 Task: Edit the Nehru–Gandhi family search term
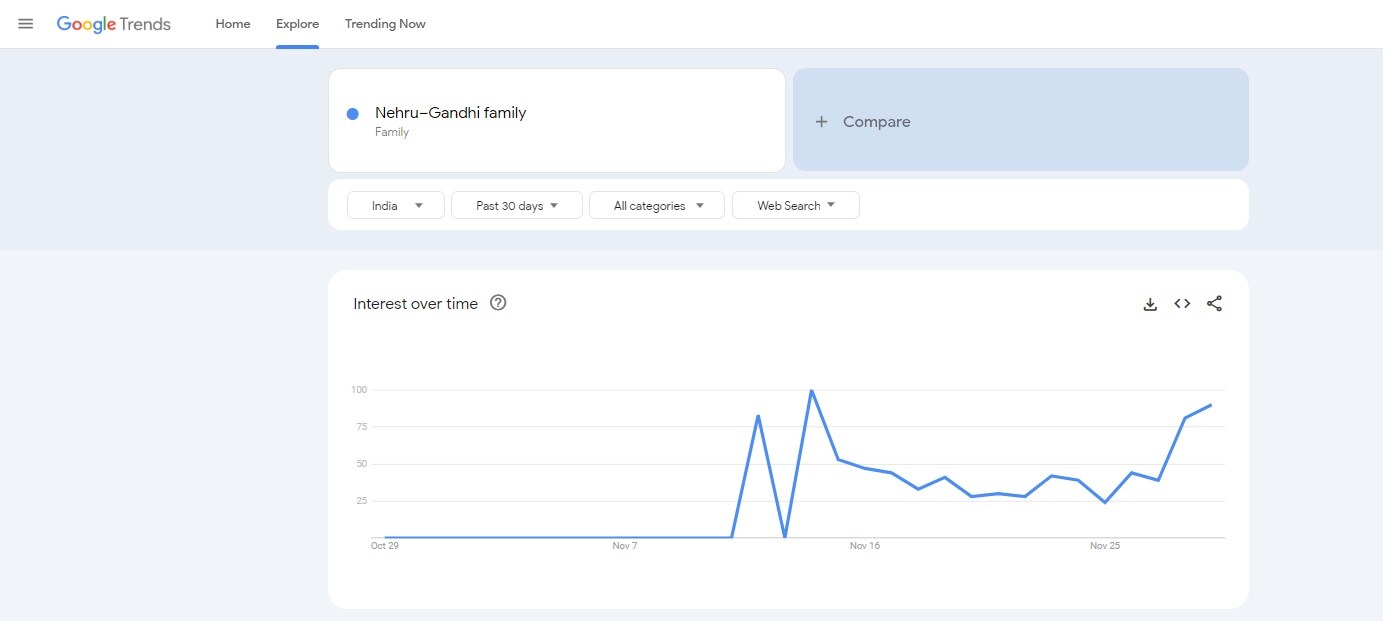(450, 113)
